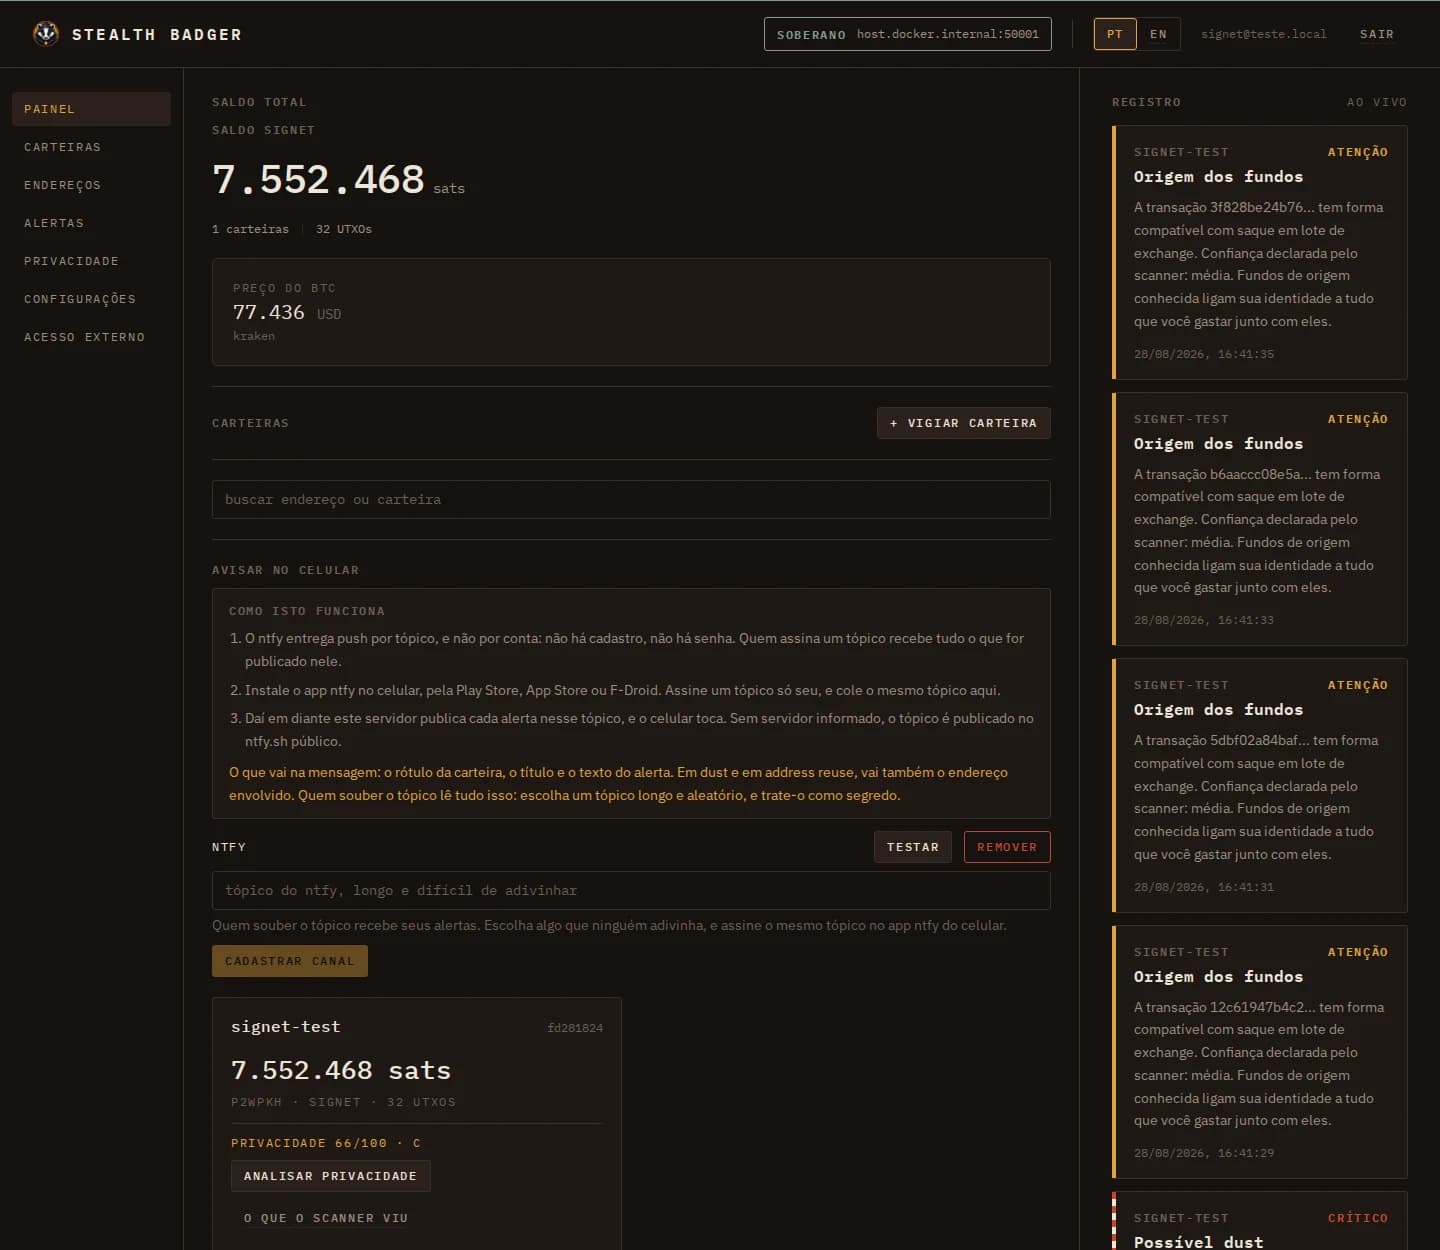Screen dimensions: 1440x1250
Task: Click the alert timestamp 28/08/2026, 16:41:29
Action: (x=1204, y=1153)
